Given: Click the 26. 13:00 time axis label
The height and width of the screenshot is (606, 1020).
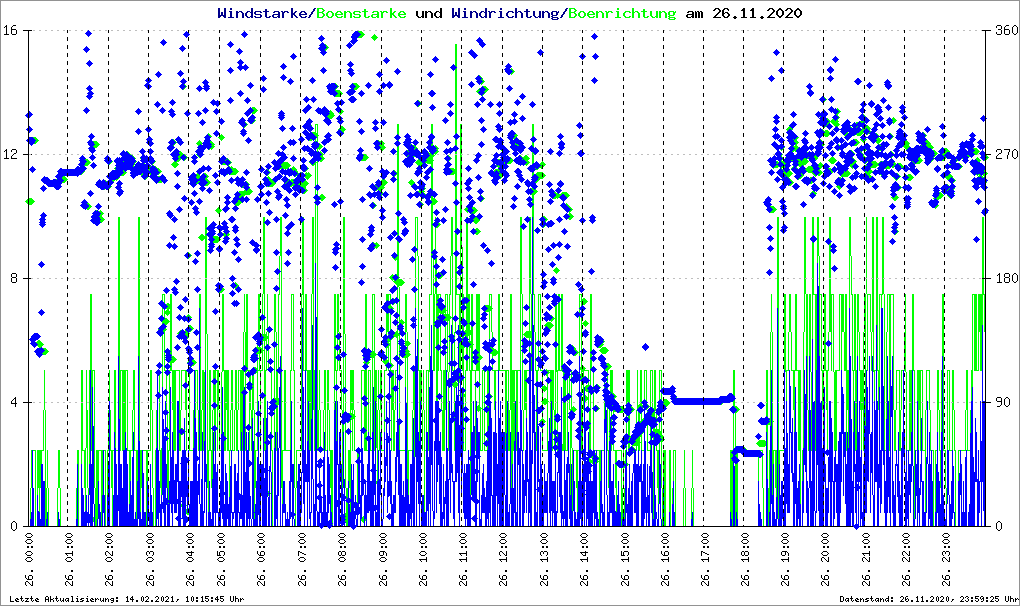Looking at the screenshot, I should pyautogui.click(x=543, y=559).
